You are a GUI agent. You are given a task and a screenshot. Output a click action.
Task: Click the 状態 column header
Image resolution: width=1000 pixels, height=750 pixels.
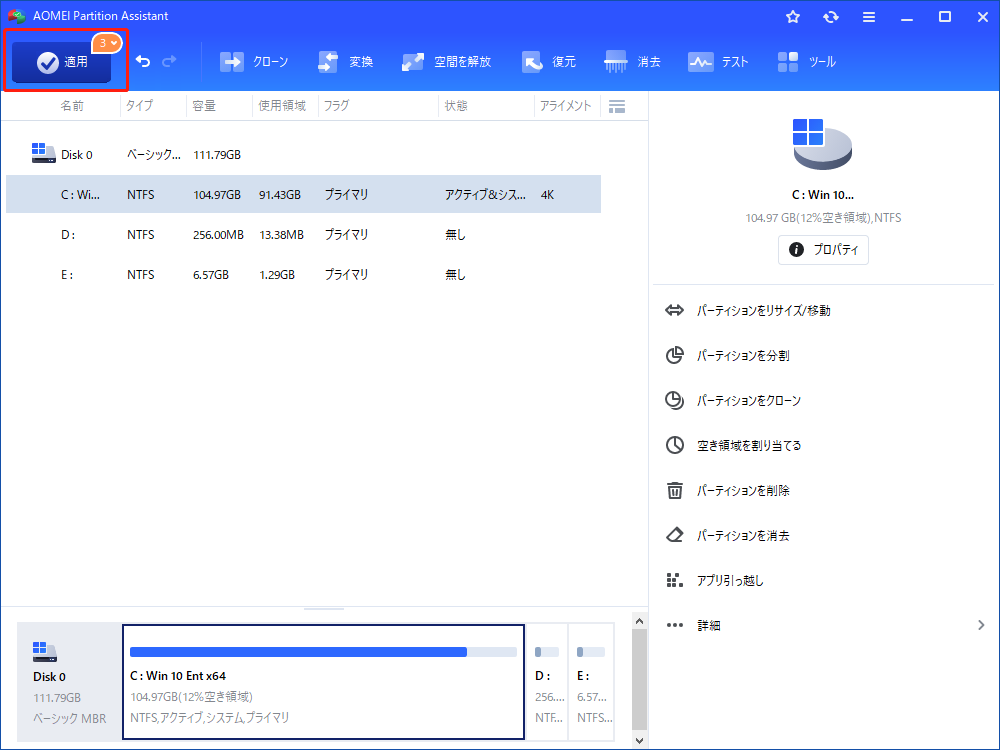click(x=455, y=106)
